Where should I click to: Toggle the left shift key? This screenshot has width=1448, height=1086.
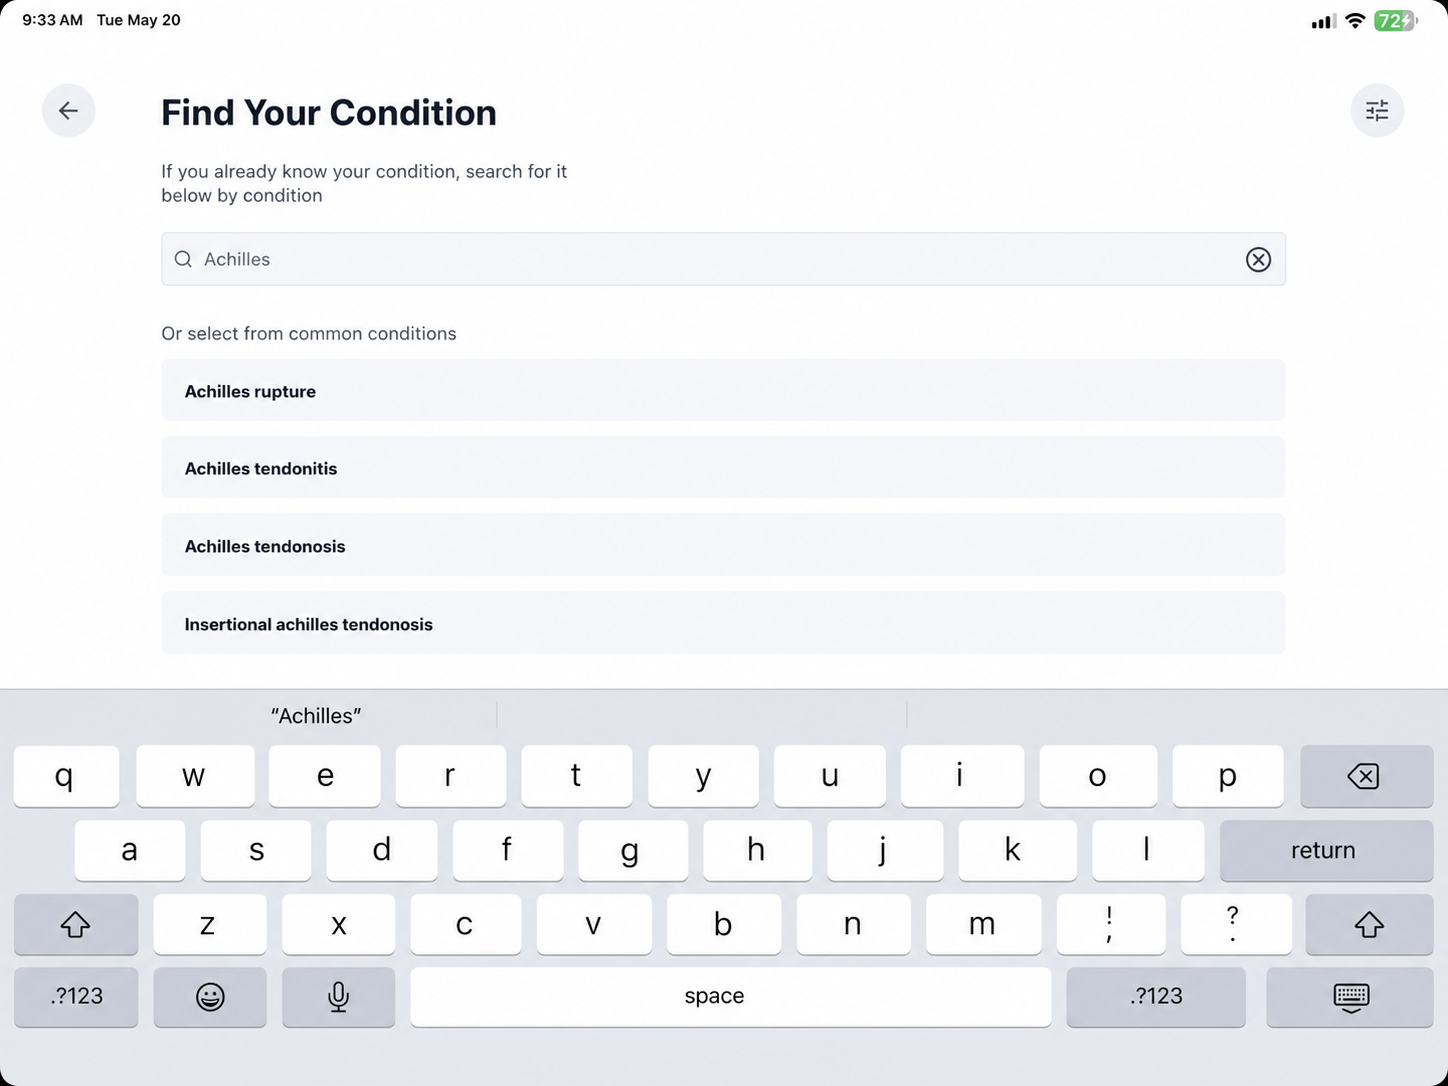coord(76,925)
